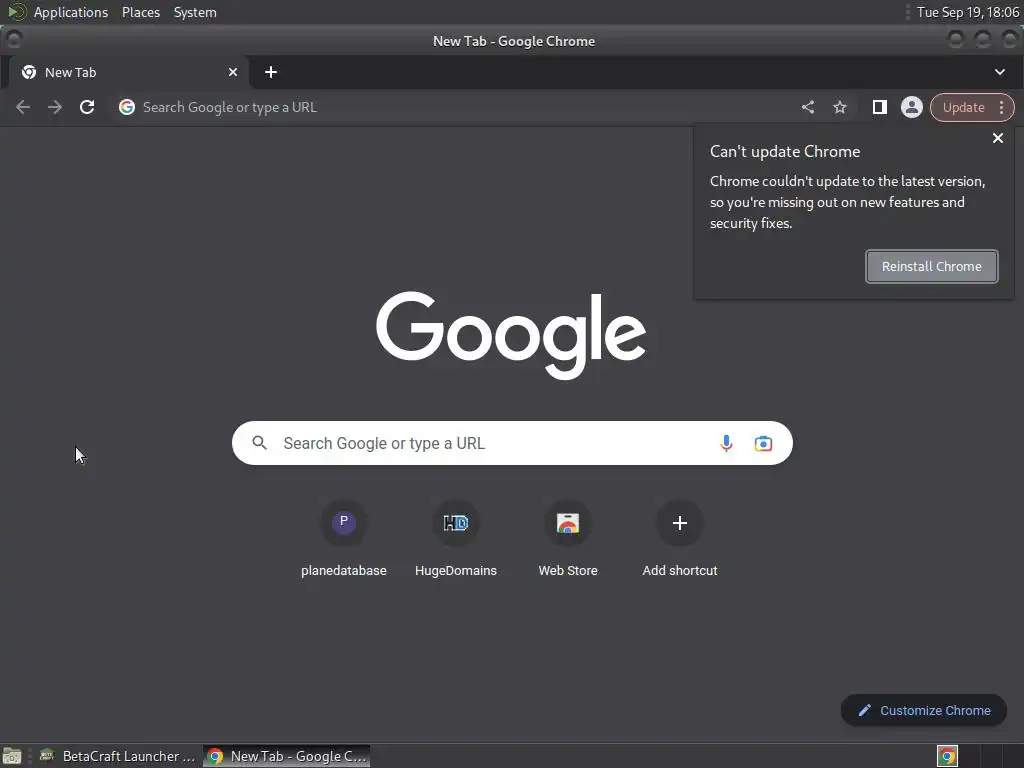Select the New Tab tab
This screenshot has width=1024, height=768.
127,72
